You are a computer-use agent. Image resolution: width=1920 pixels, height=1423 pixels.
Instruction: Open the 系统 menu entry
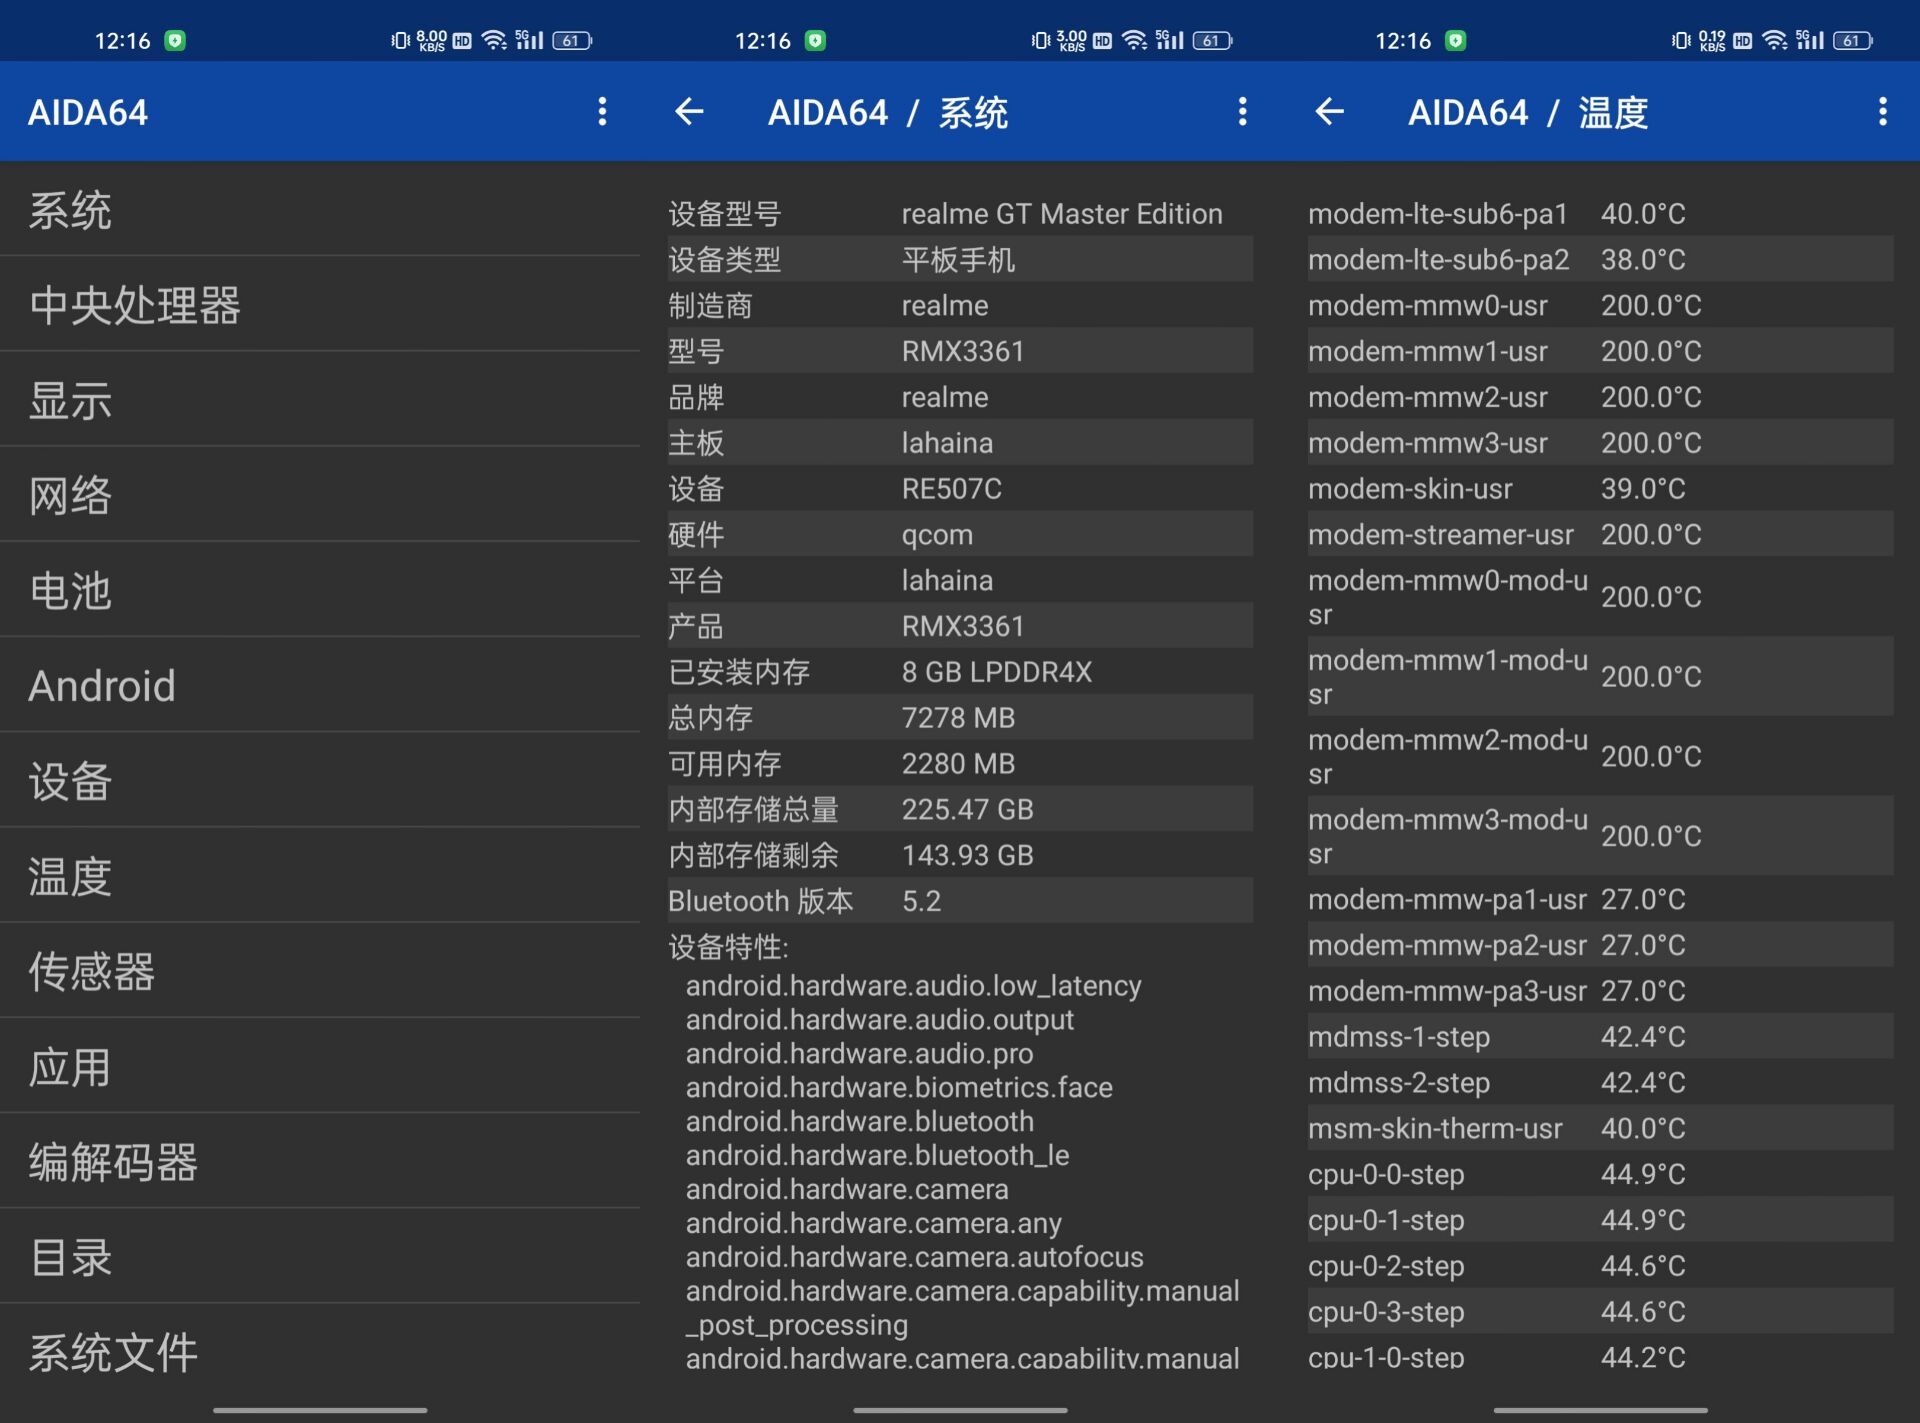pyautogui.click(x=320, y=211)
